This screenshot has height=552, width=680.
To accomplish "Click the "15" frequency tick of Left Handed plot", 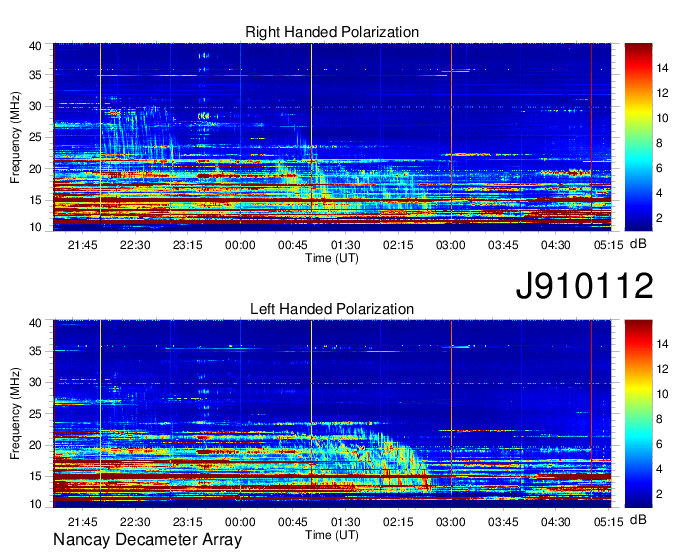I will click(35, 477).
